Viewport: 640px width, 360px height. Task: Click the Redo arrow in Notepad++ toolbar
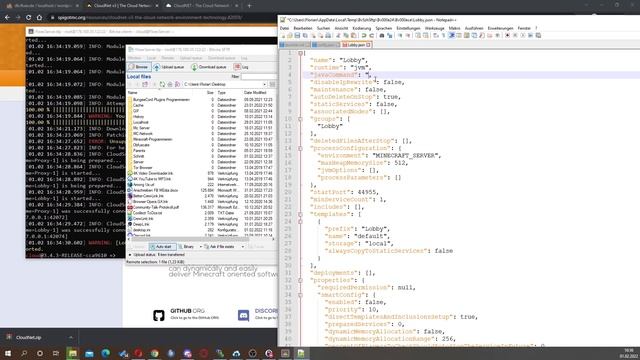[371, 36]
